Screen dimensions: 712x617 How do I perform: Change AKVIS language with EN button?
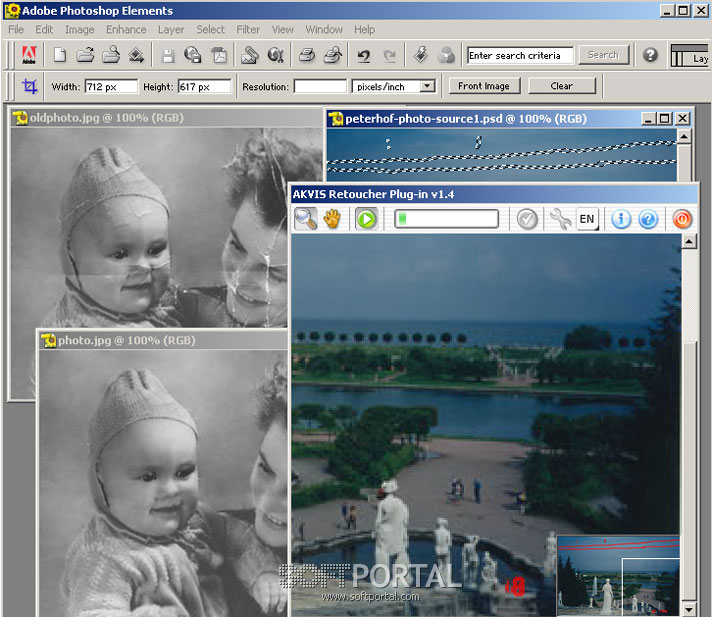(x=587, y=219)
